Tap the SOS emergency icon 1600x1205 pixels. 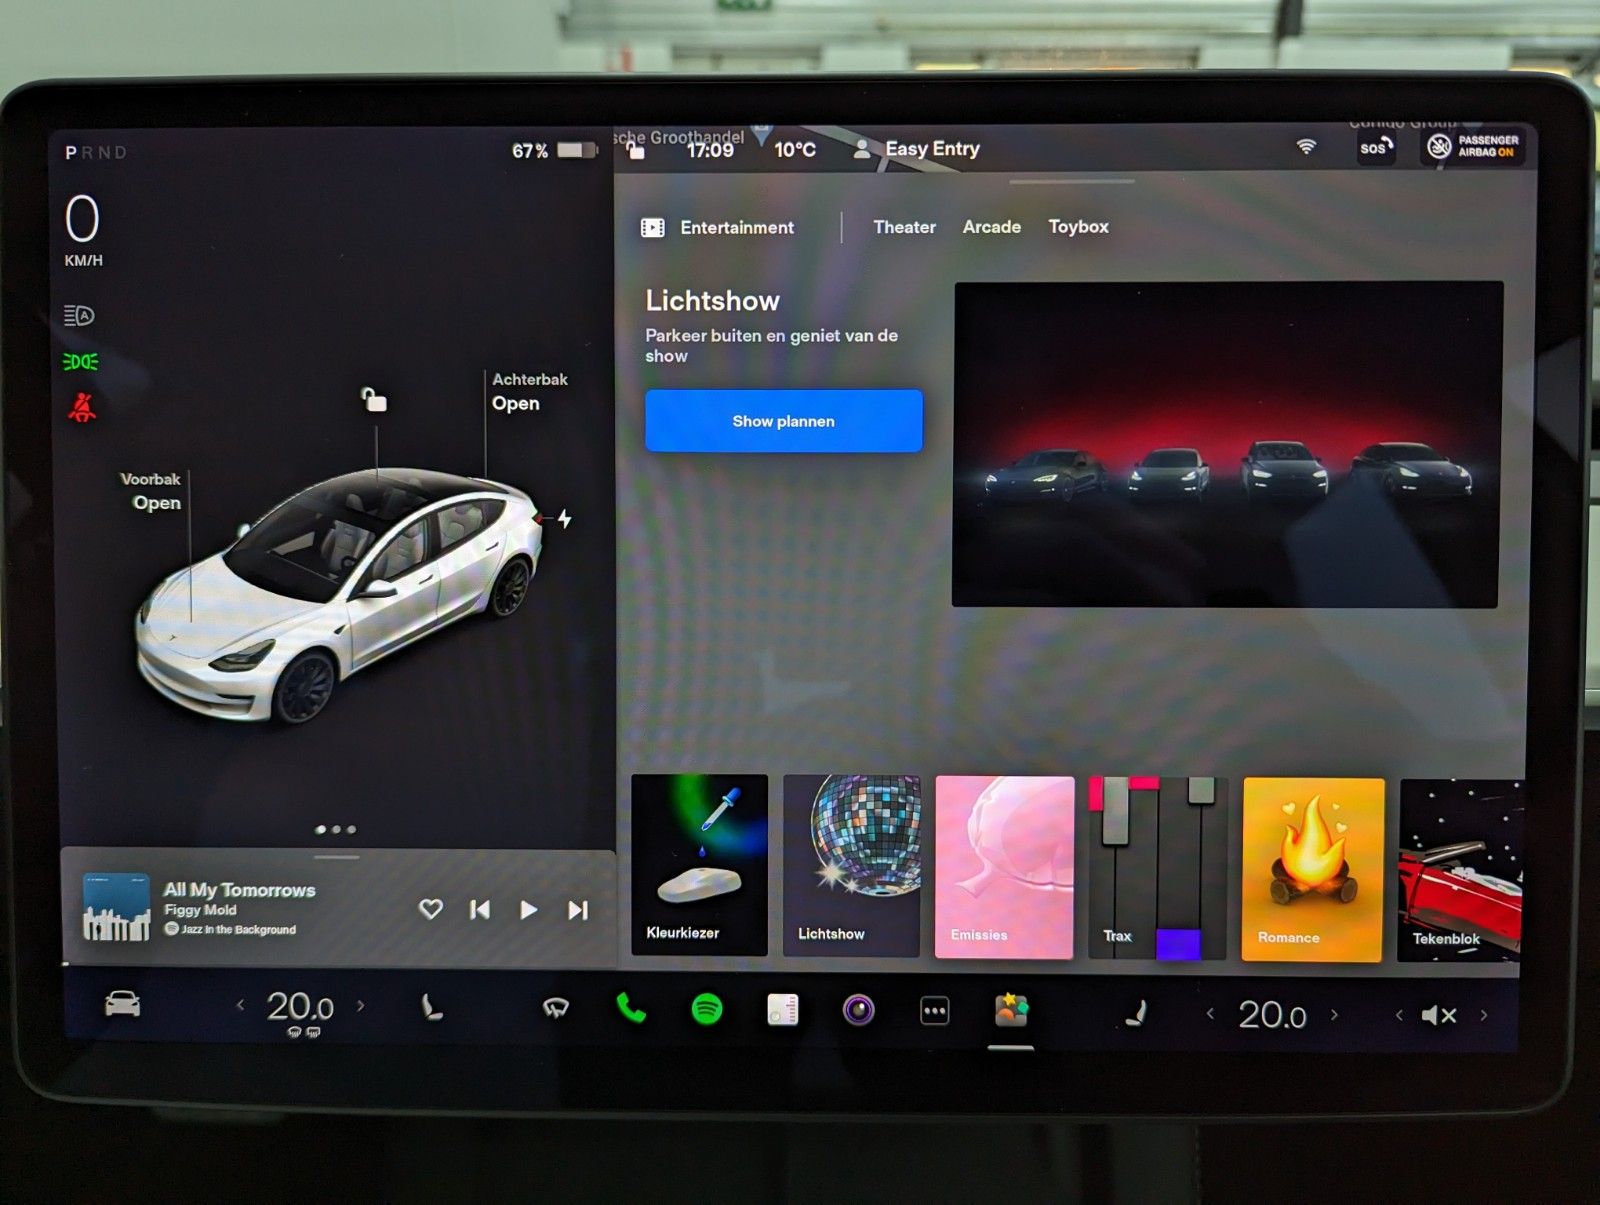[1375, 147]
